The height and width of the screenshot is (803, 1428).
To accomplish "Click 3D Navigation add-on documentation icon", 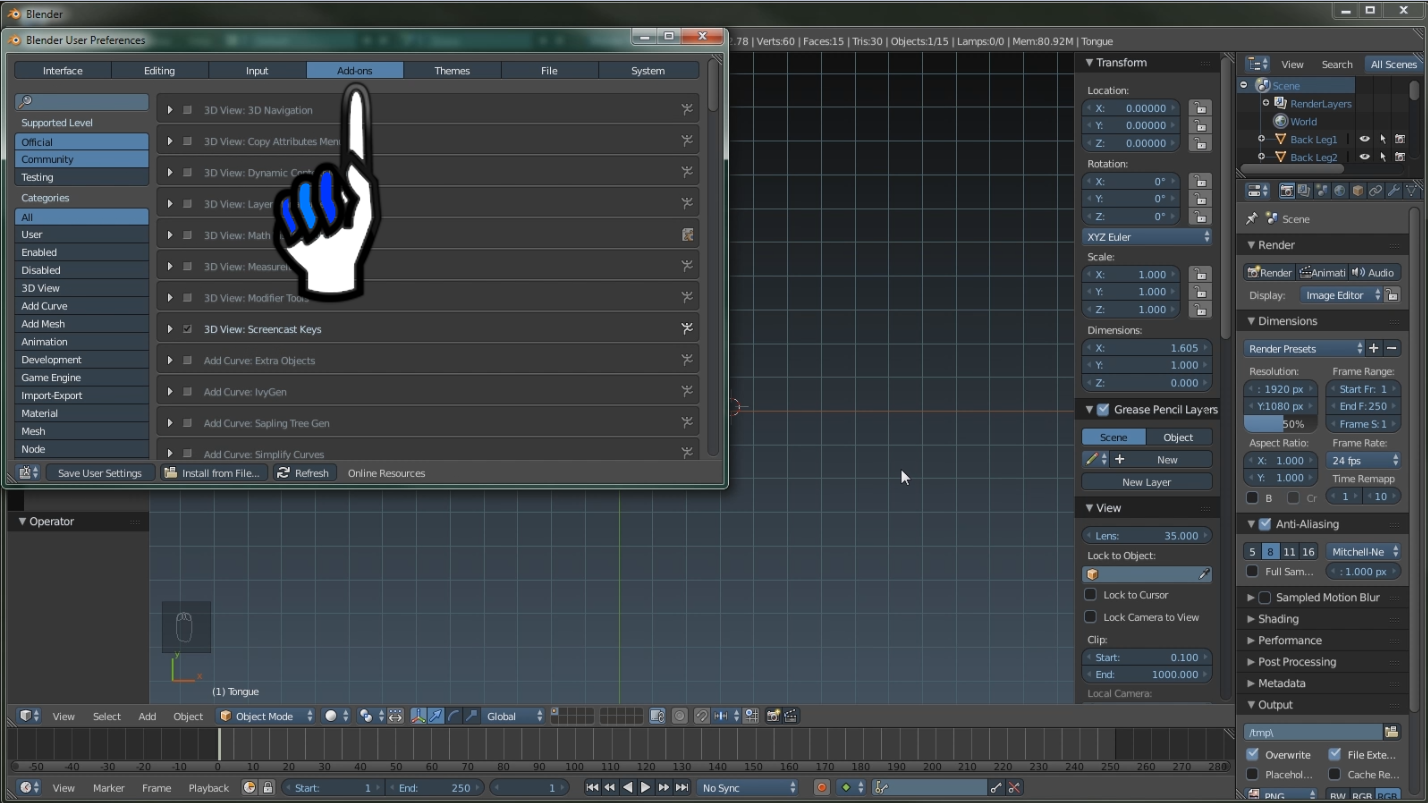I will click(687, 110).
